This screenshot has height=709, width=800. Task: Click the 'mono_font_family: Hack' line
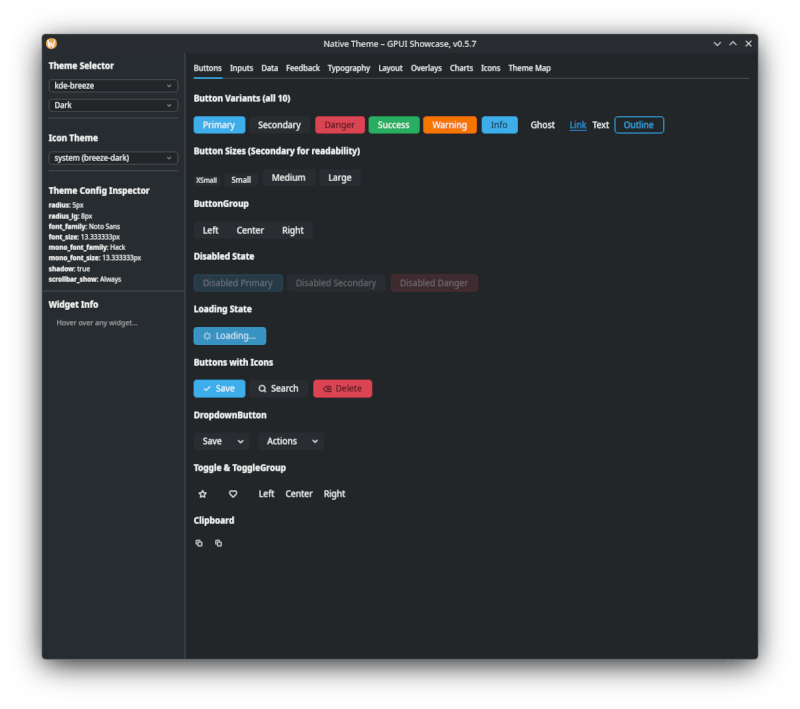[87, 247]
